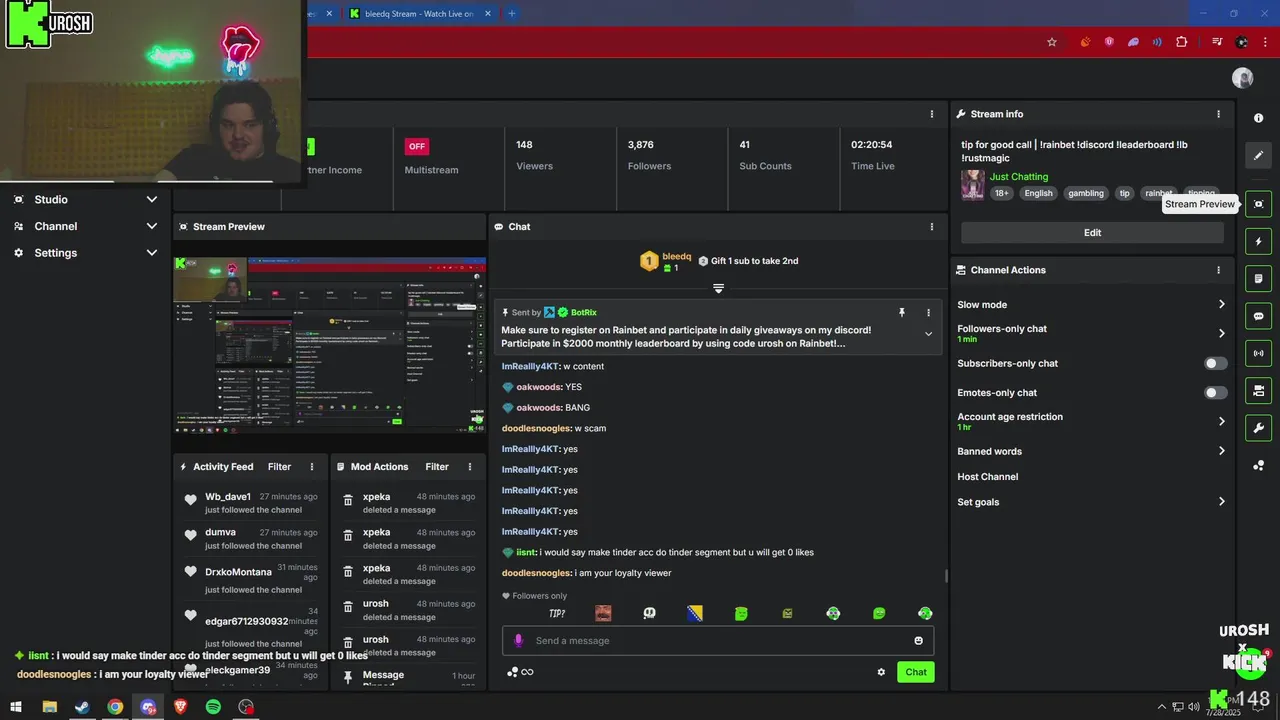Open Stream info three-dot menu
1280x720 pixels.
click(1218, 114)
